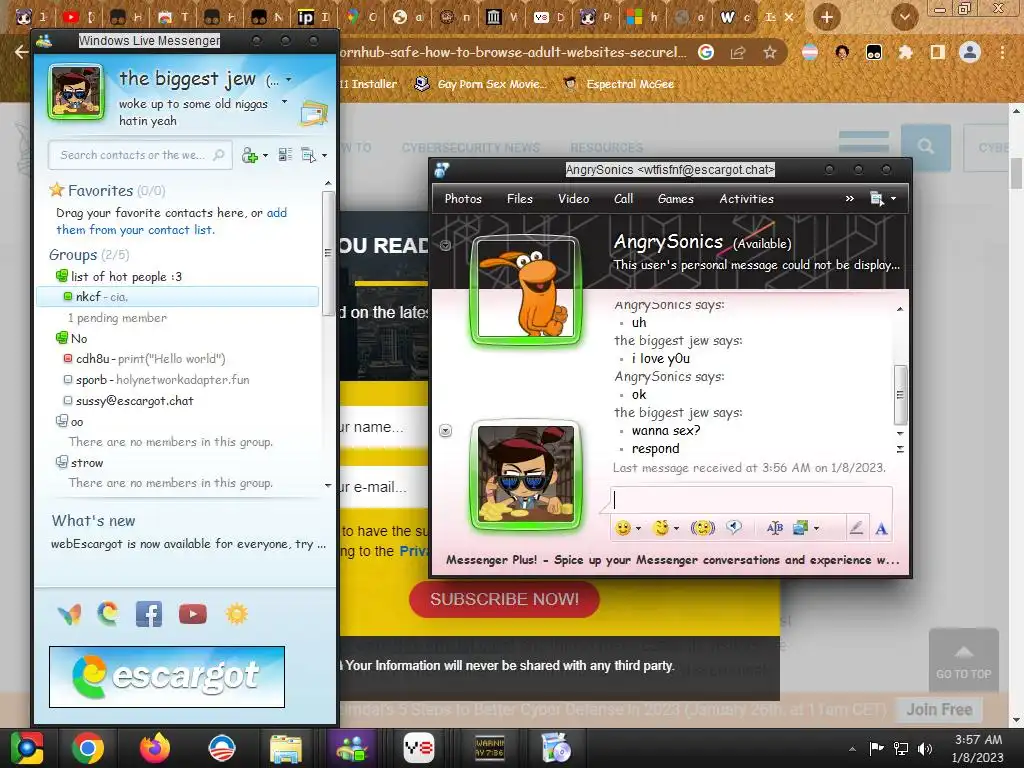Viewport: 1024px width, 768px height.
Task: Open the YouTube icon in Messenger footer
Action: 193,614
